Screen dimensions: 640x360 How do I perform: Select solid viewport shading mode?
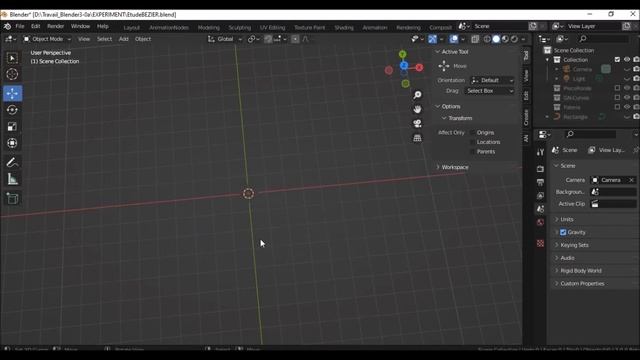496,39
